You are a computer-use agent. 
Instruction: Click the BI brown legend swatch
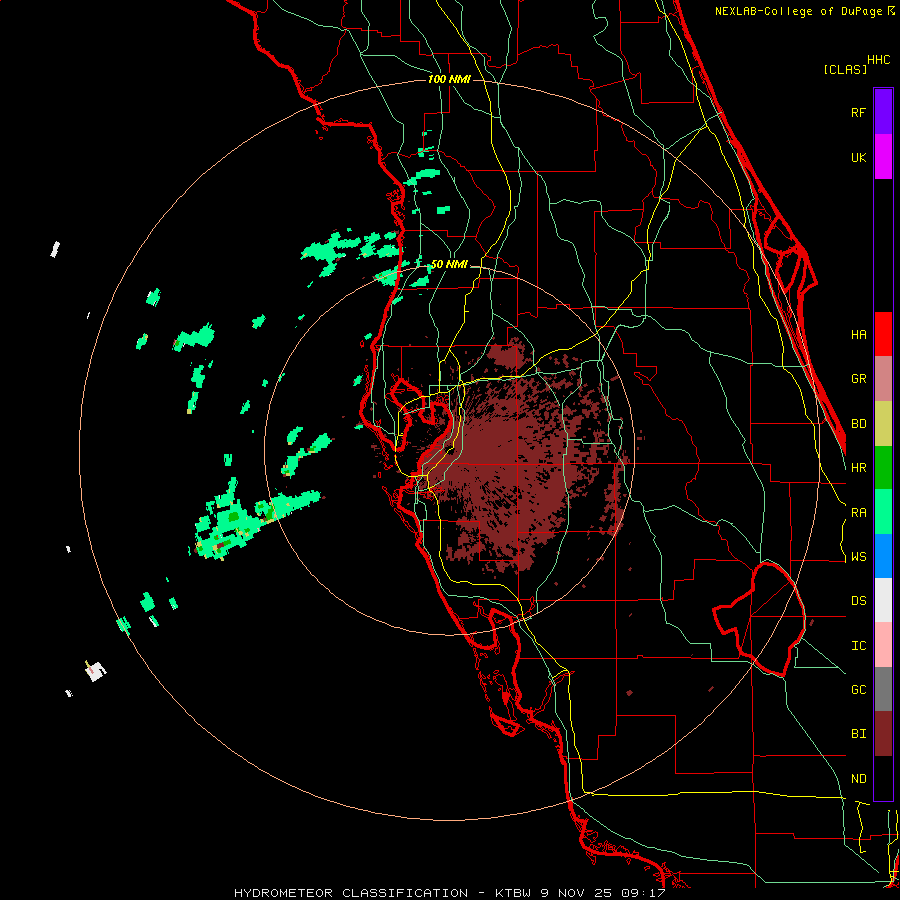tap(883, 734)
